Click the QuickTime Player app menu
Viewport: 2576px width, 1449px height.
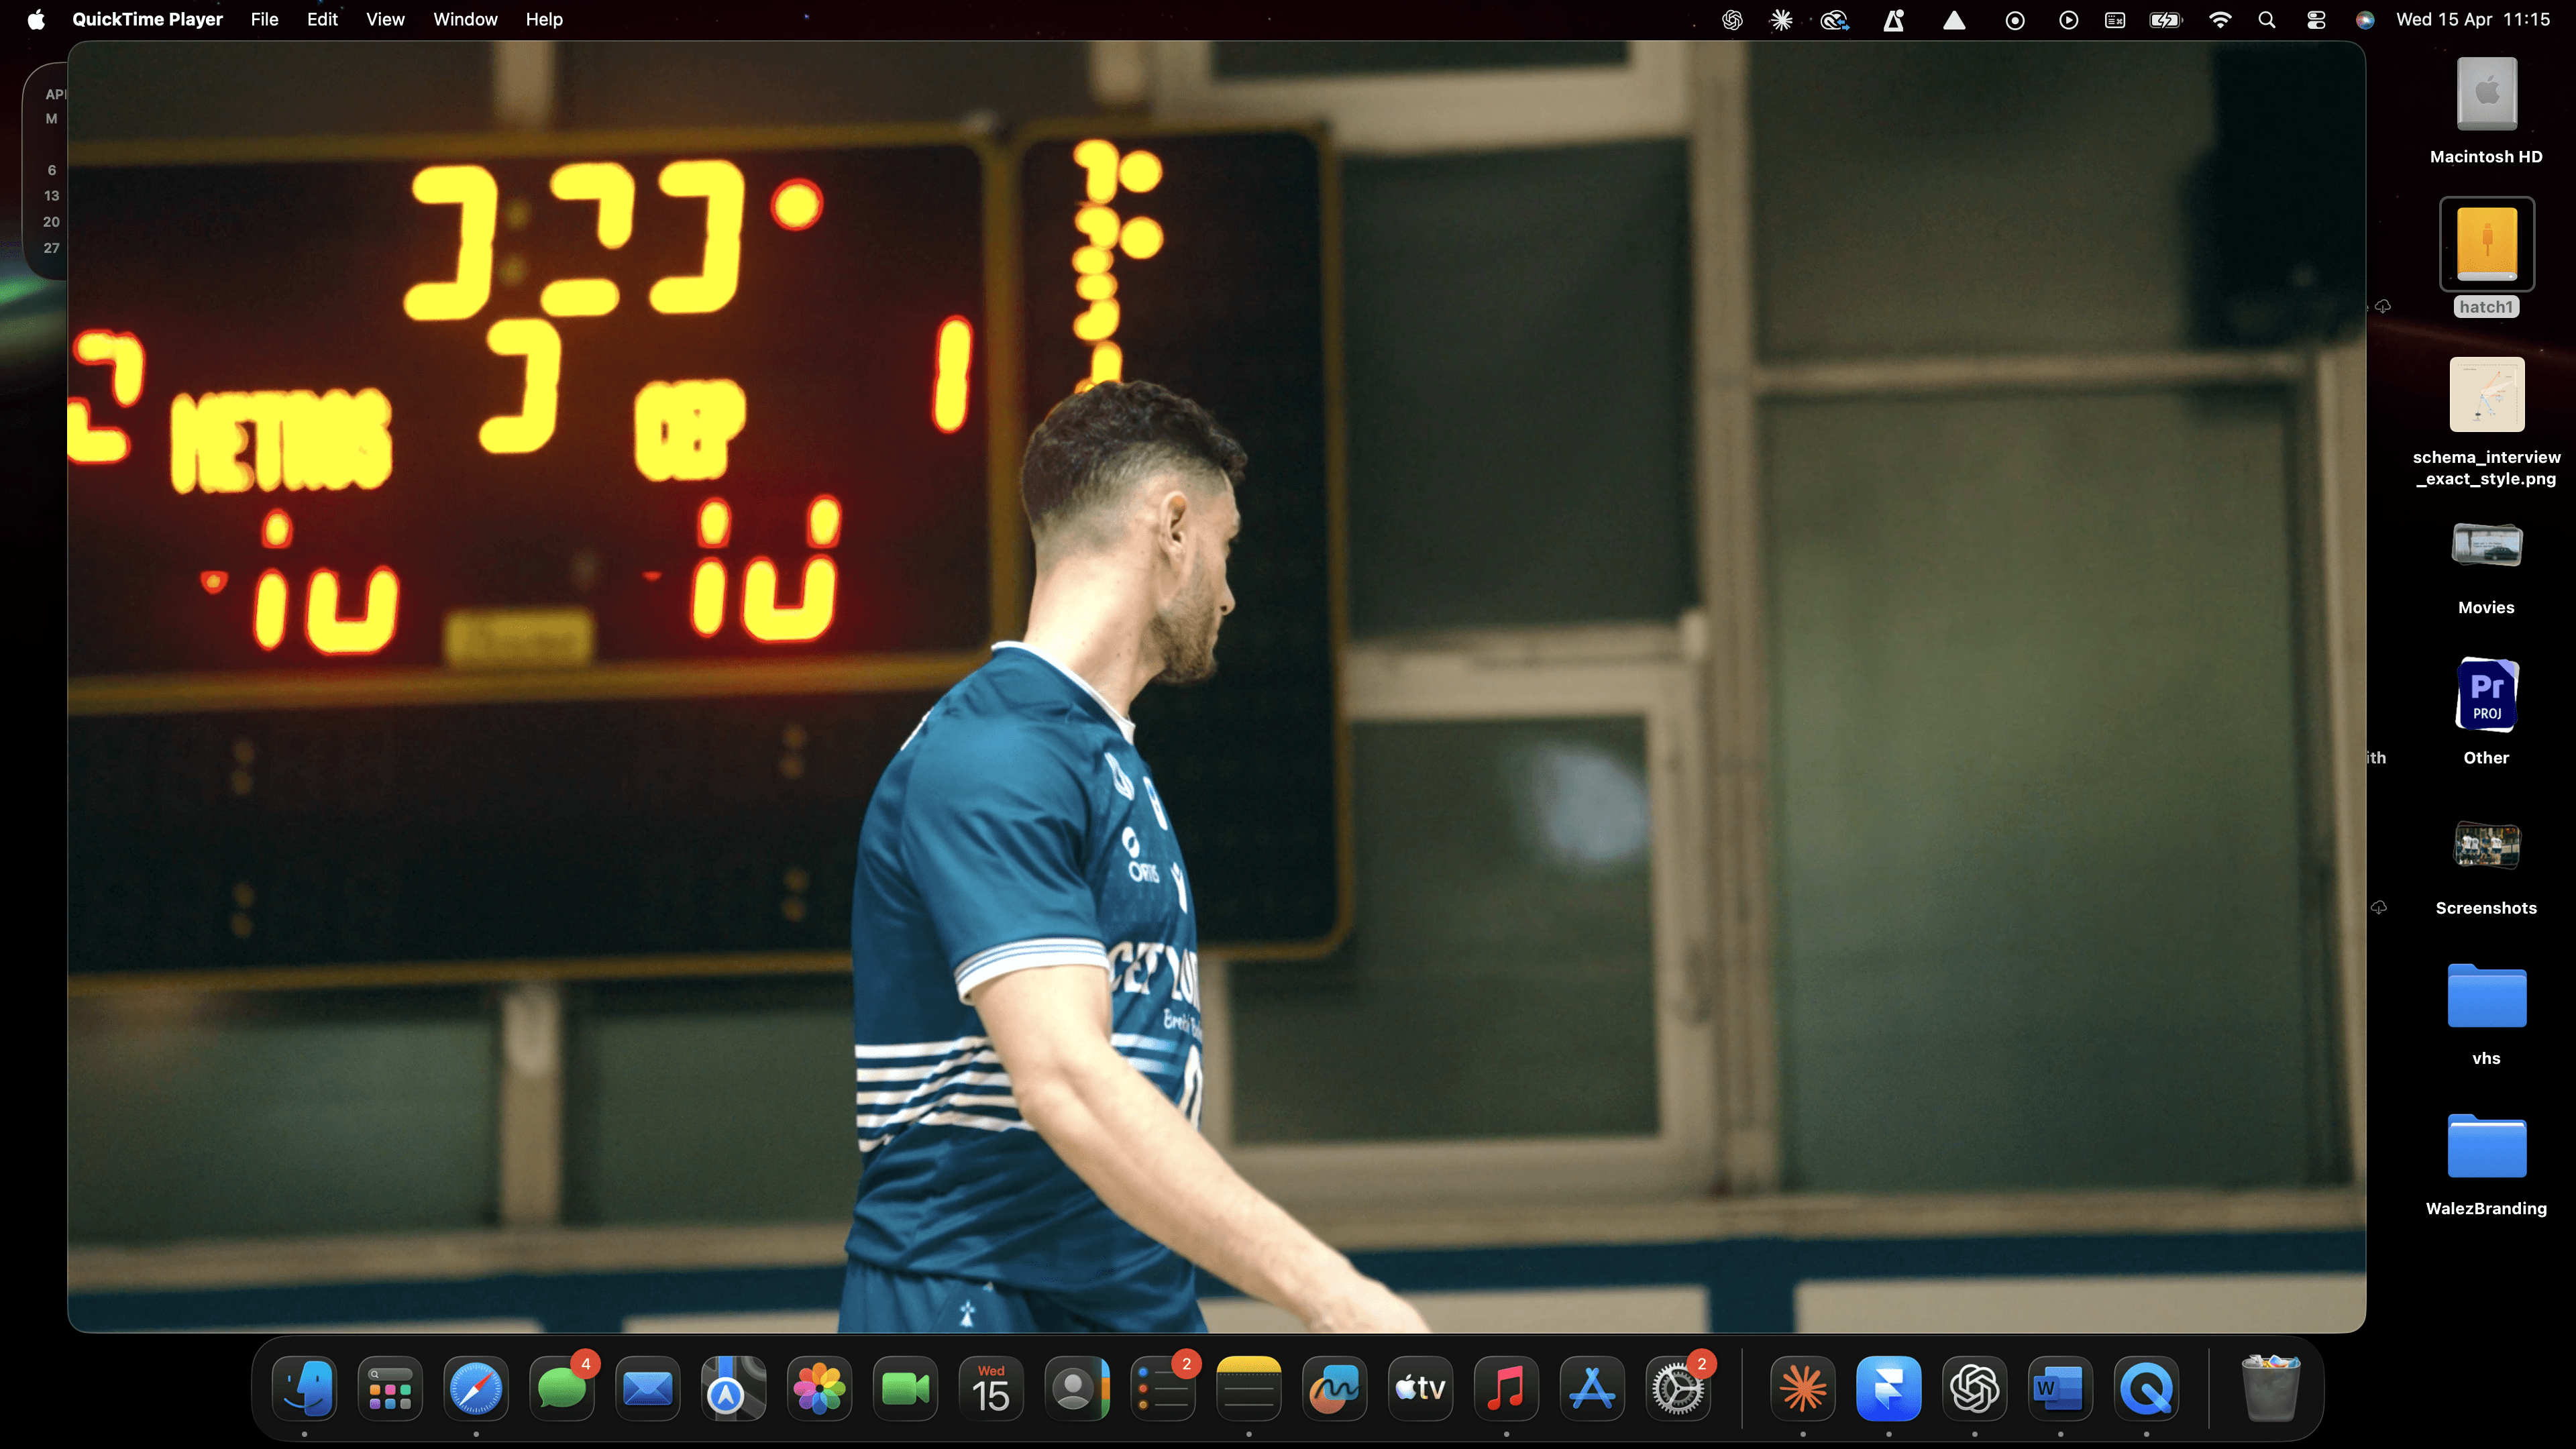pos(147,19)
